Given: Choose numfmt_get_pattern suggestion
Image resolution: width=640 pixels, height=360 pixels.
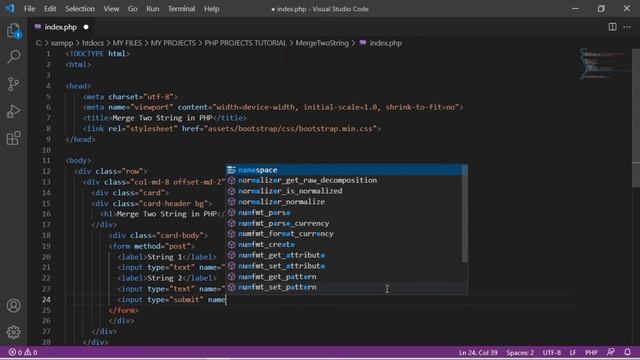Looking at the screenshot, I should pos(347,277).
